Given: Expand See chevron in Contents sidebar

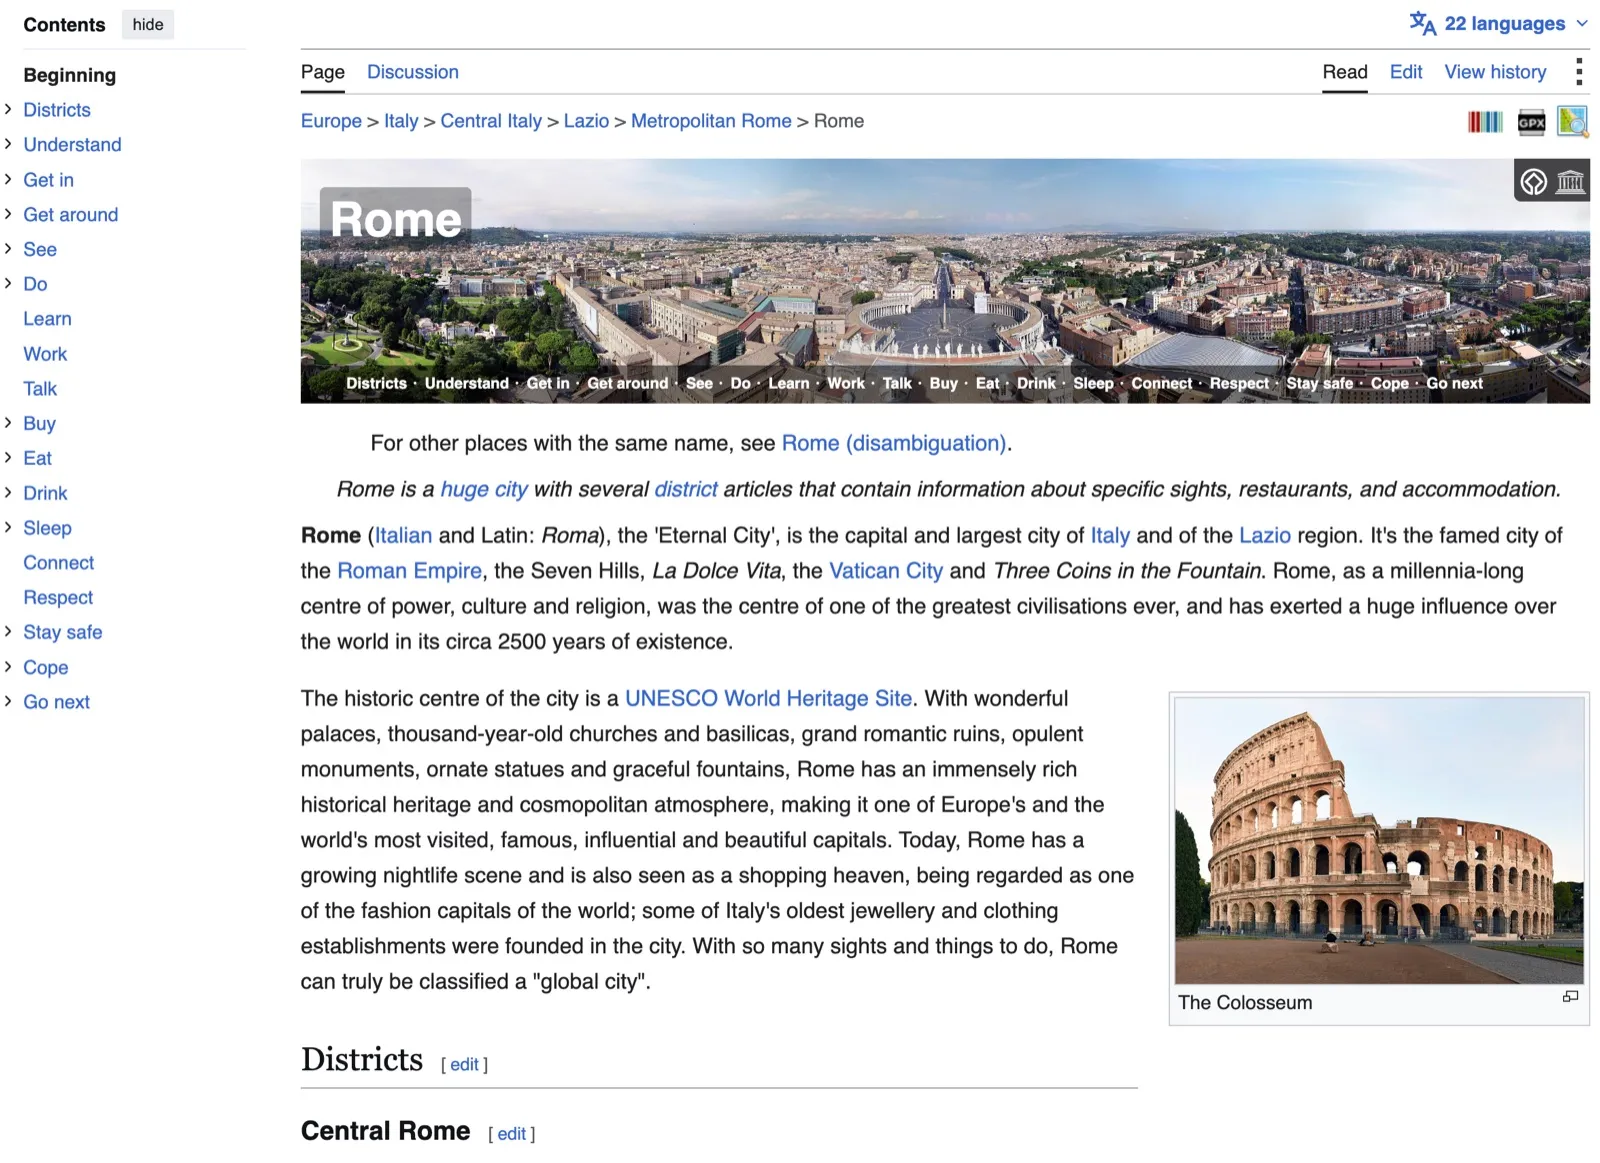Looking at the screenshot, I should point(8,248).
